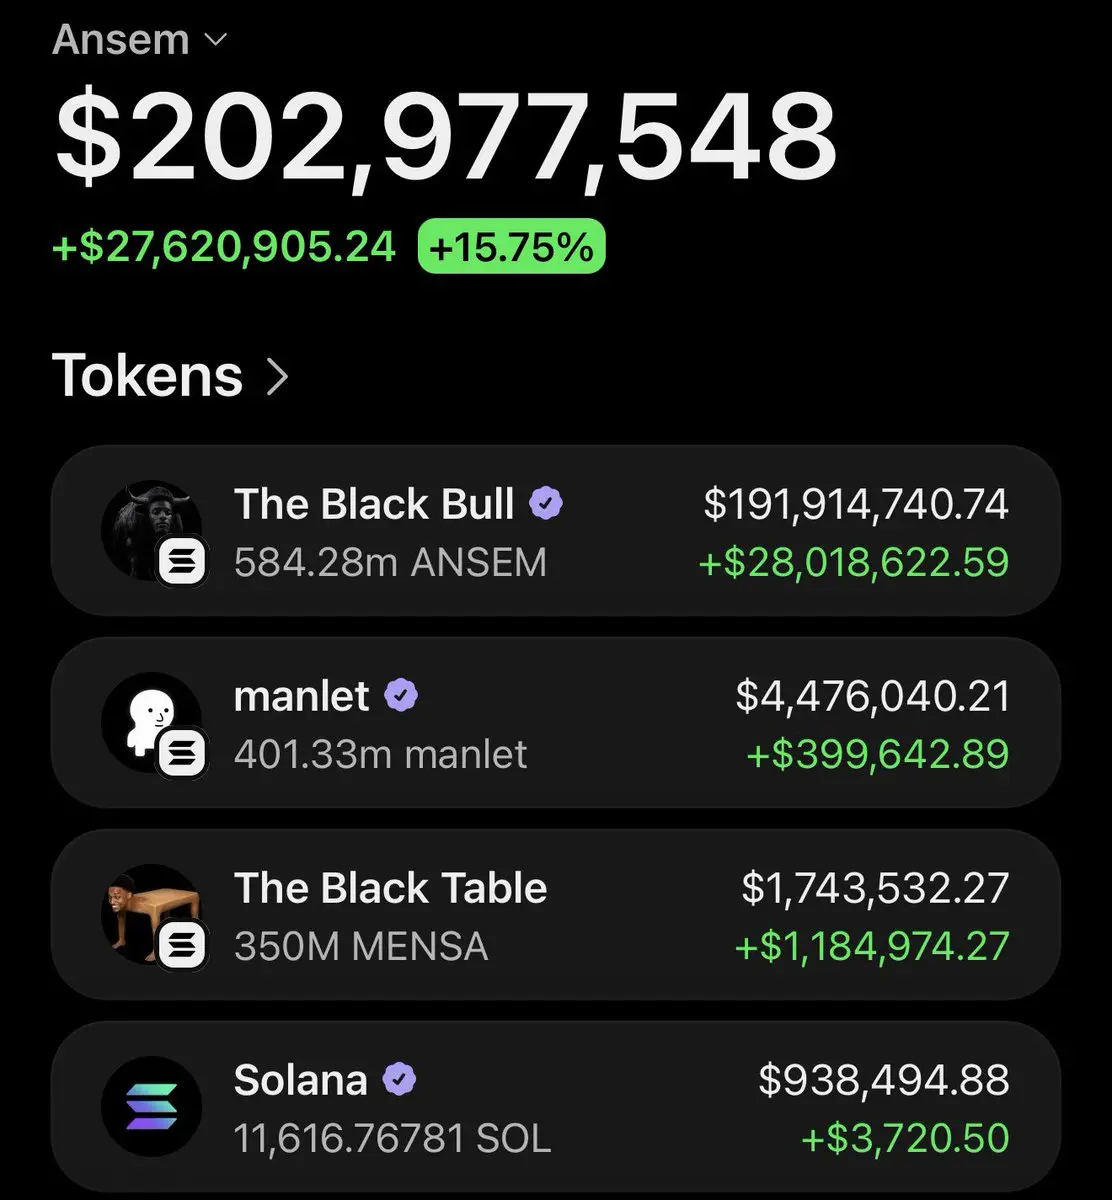The width and height of the screenshot is (1112, 1200).
Task: Tap The Black Table token image
Action: coord(152,915)
